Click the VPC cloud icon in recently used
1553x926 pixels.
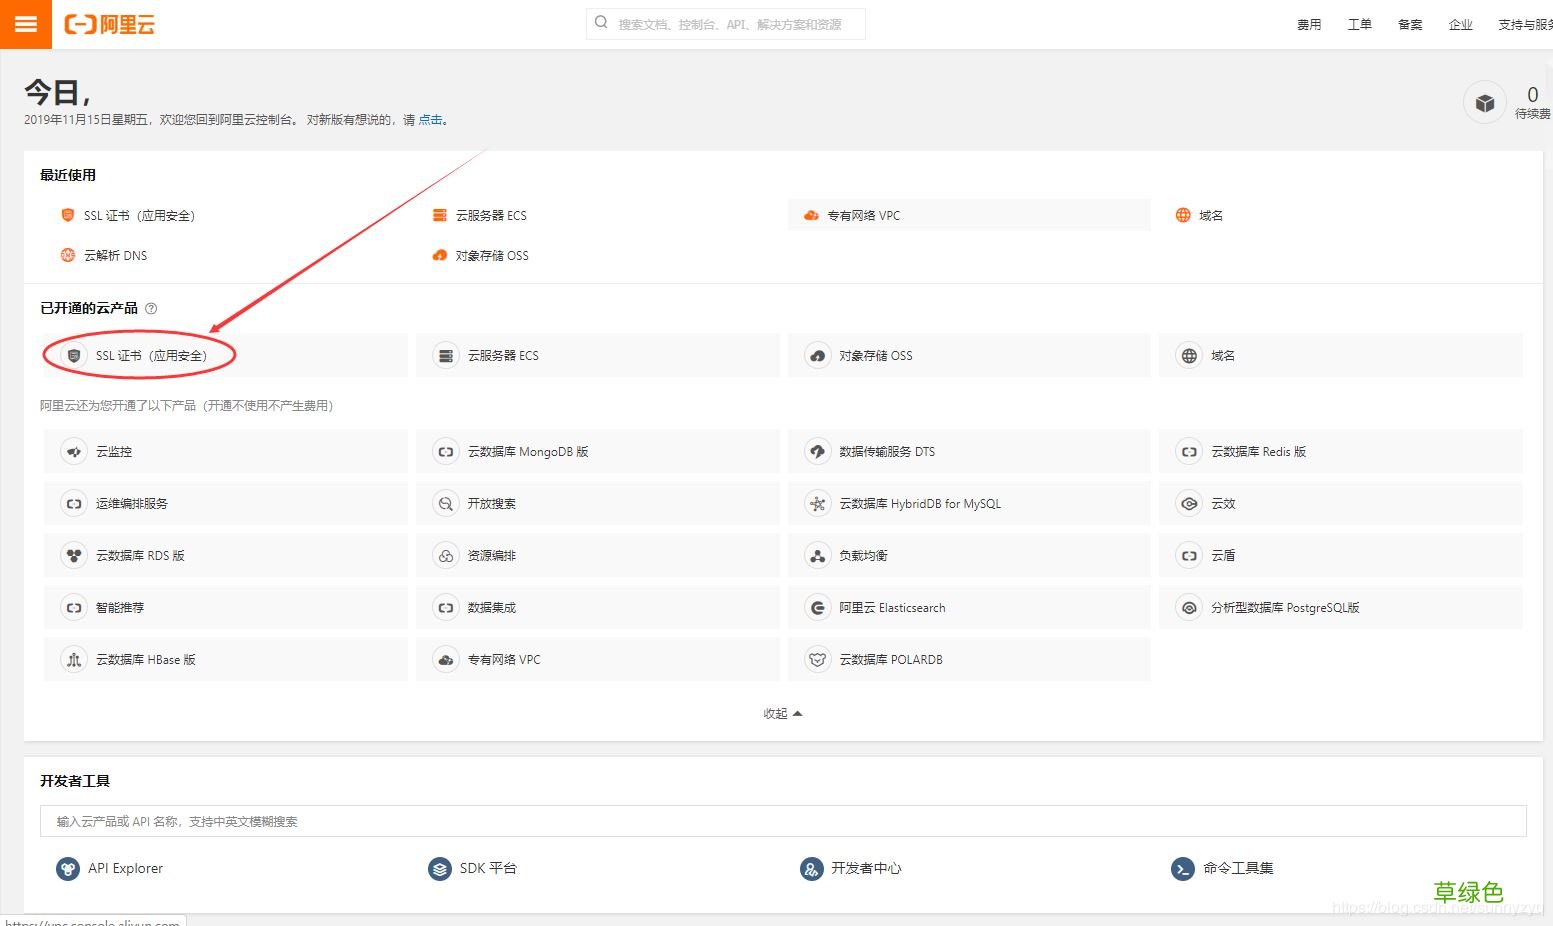coord(811,215)
